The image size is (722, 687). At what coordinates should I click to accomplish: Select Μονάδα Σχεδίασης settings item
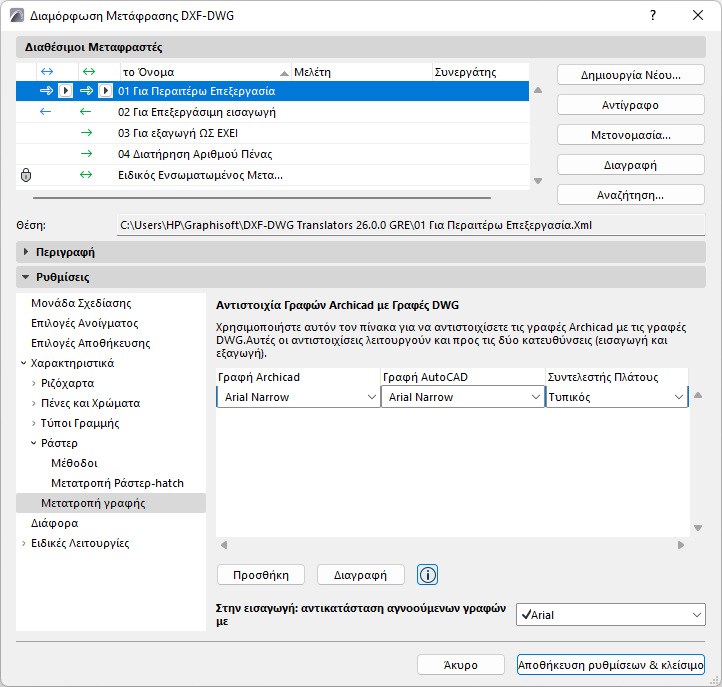coord(81,303)
